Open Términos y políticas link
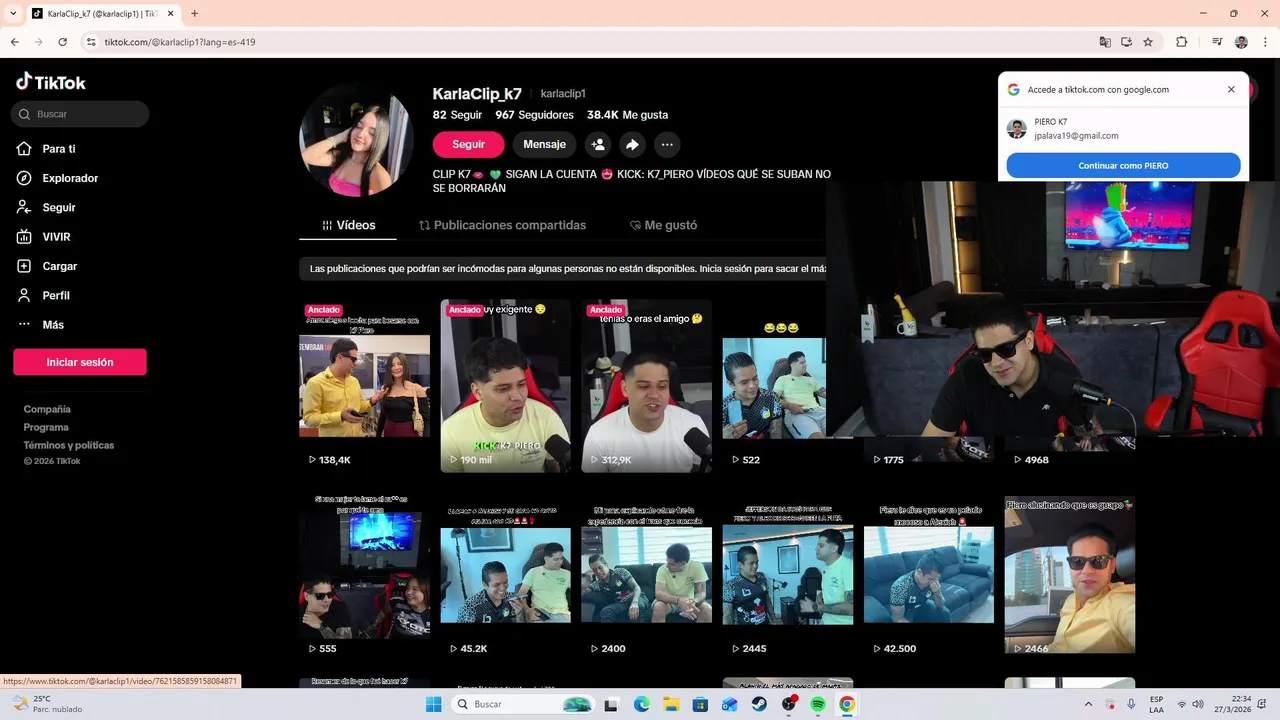The height and width of the screenshot is (720, 1280). point(69,445)
